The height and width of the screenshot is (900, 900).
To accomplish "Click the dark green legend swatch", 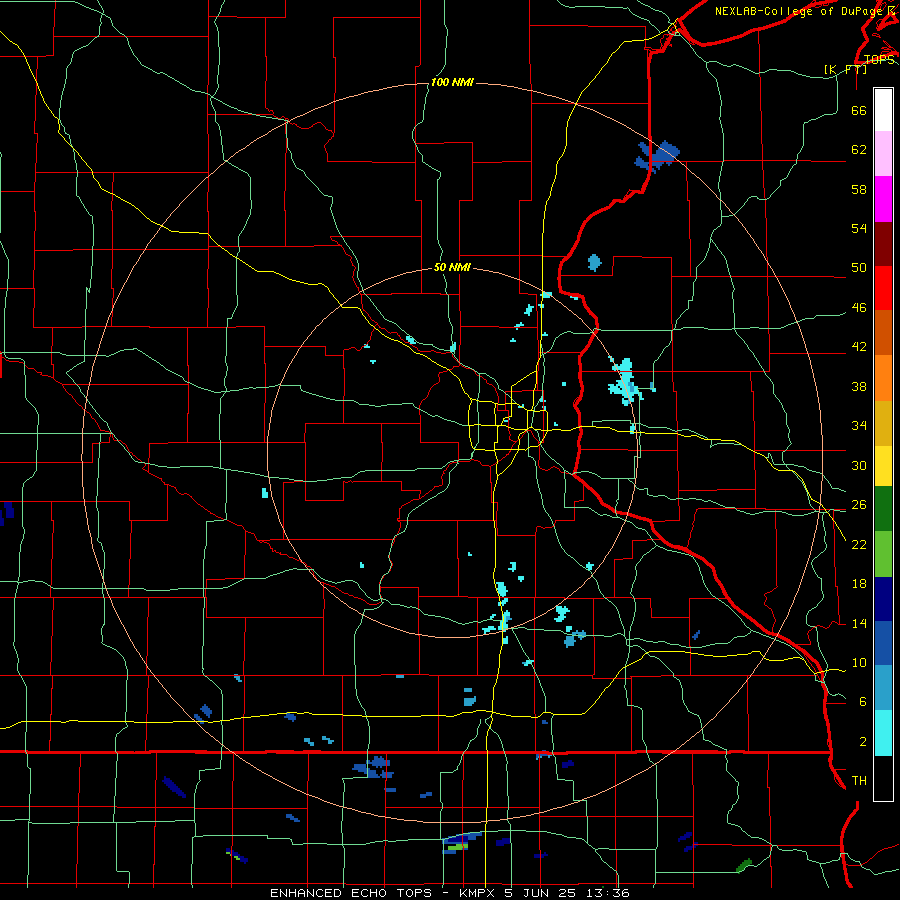I will (883, 509).
